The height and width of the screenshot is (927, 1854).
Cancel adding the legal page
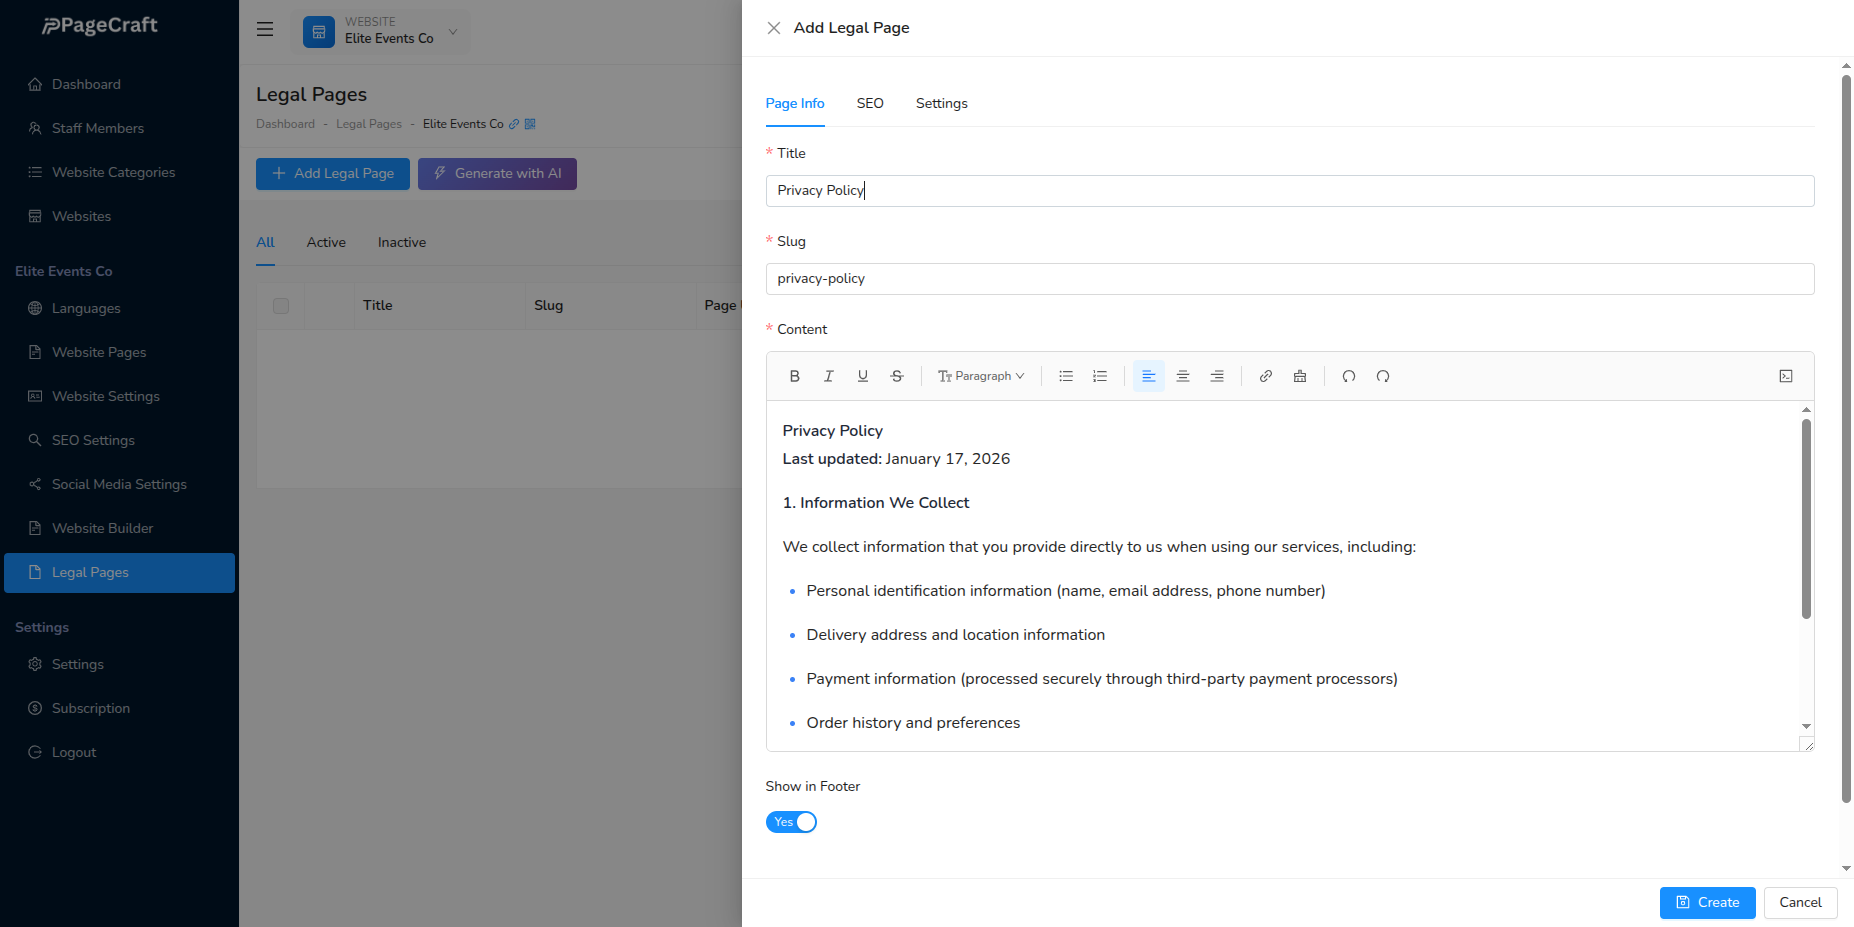click(x=1800, y=902)
